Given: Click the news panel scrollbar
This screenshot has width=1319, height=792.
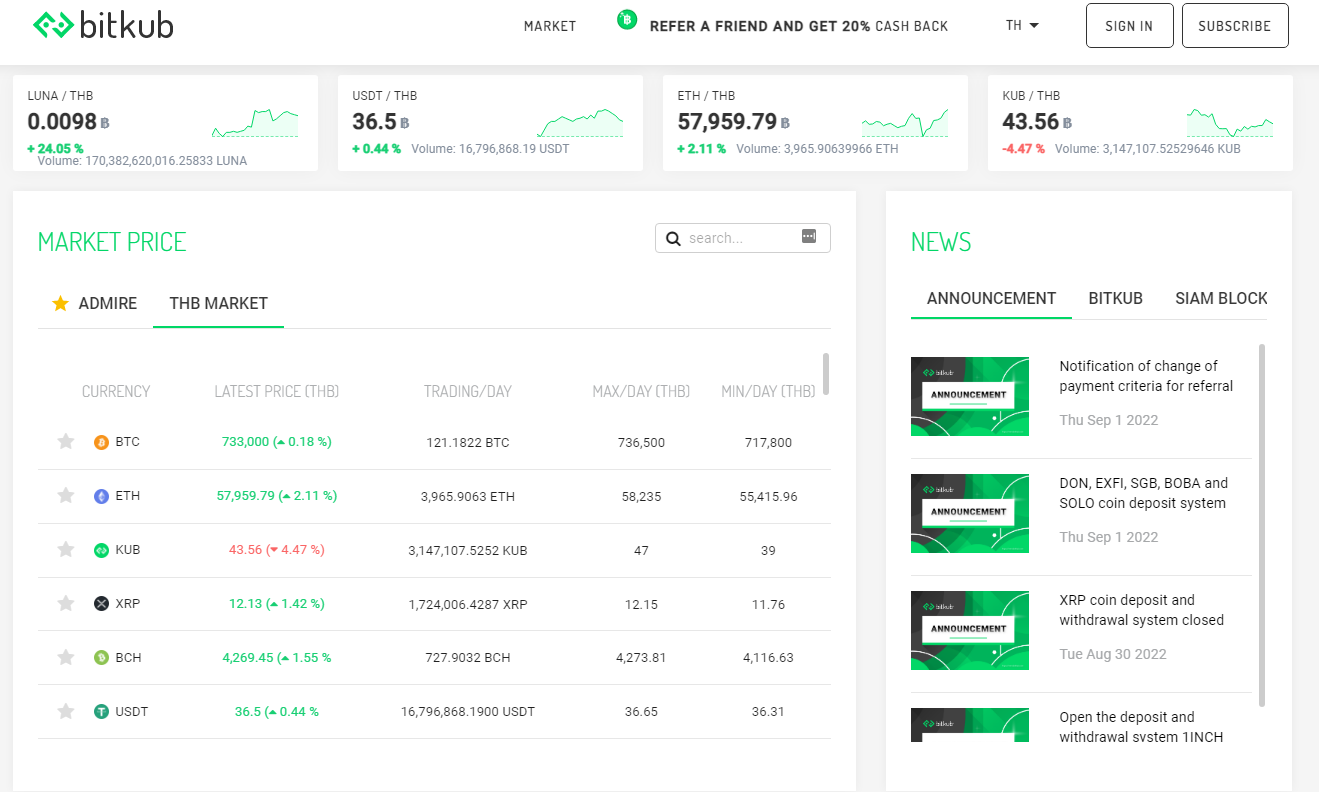Looking at the screenshot, I should tap(1261, 525).
